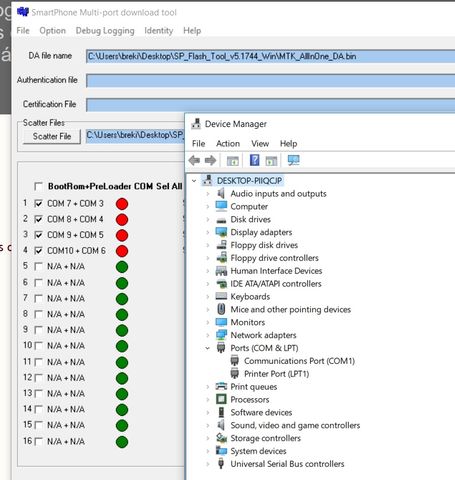Click the Universal Serial Bus controllers icon
The image size is (455, 480).
point(221,464)
